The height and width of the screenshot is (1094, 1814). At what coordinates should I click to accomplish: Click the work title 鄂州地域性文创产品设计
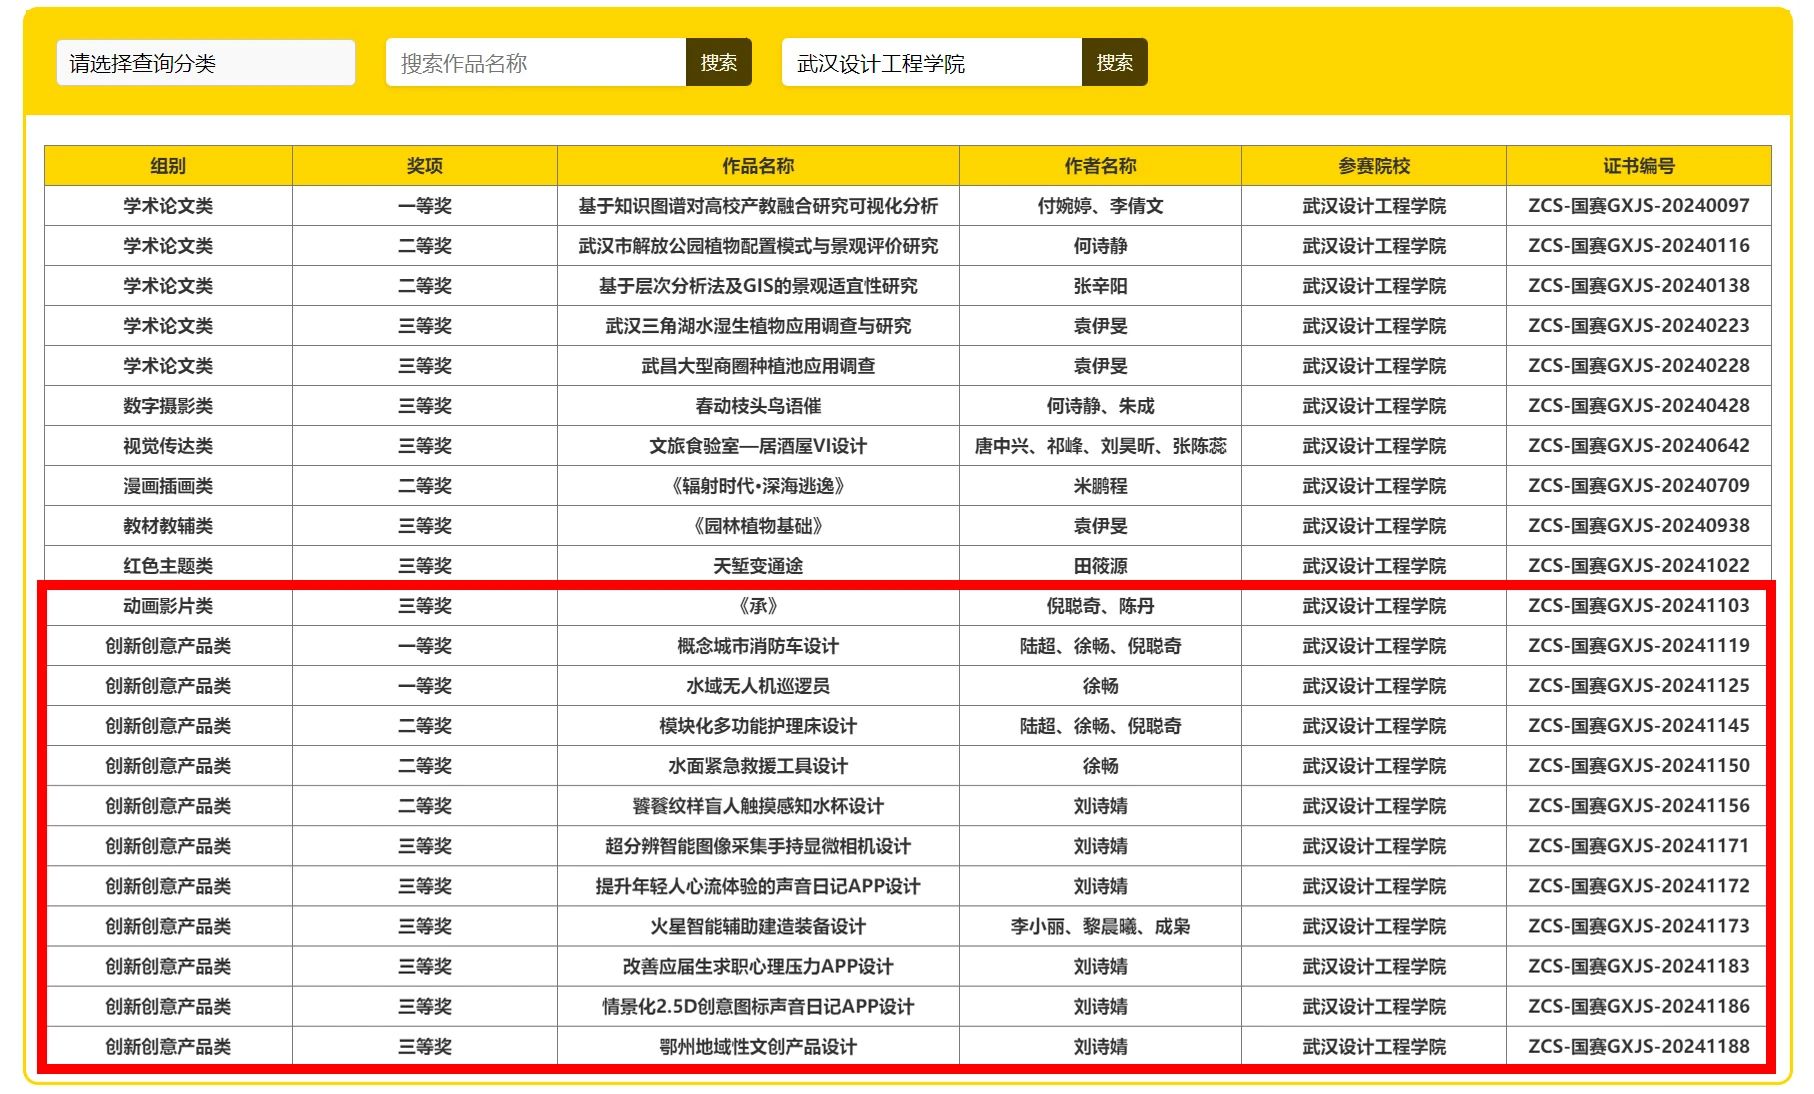pyautogui.click(x=758, y=1046)
